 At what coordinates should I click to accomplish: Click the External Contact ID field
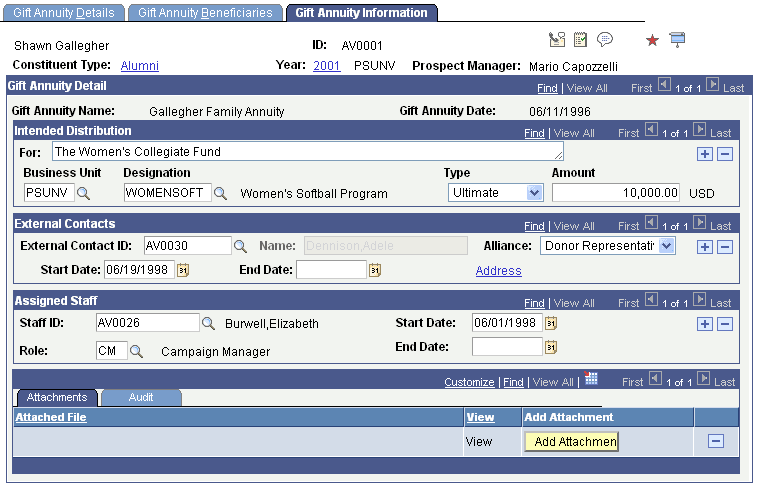tap(187, 246)
